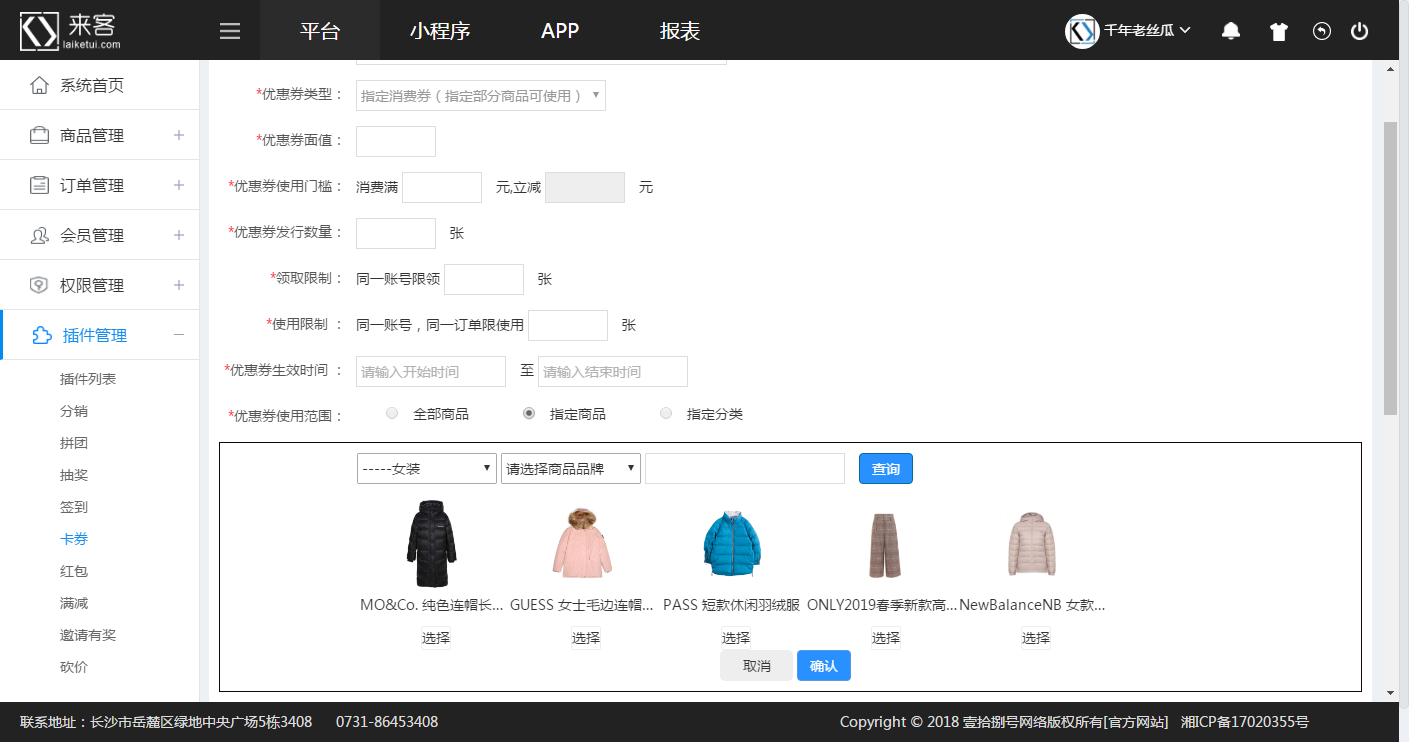Click 选择 under NewBalanceNB jacket
The image size is (1409, 742).
[1036, 638]
